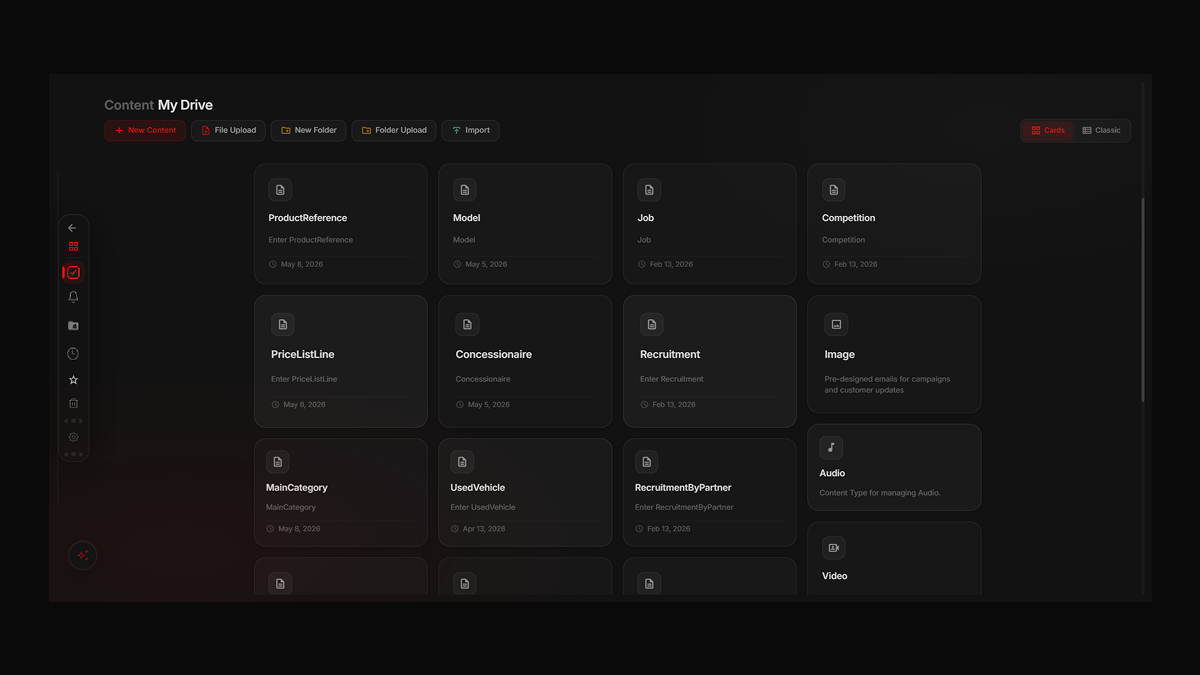Click the PriceListLine card document icon
This screenshot has width=1200, height=675.
point(283,325)
